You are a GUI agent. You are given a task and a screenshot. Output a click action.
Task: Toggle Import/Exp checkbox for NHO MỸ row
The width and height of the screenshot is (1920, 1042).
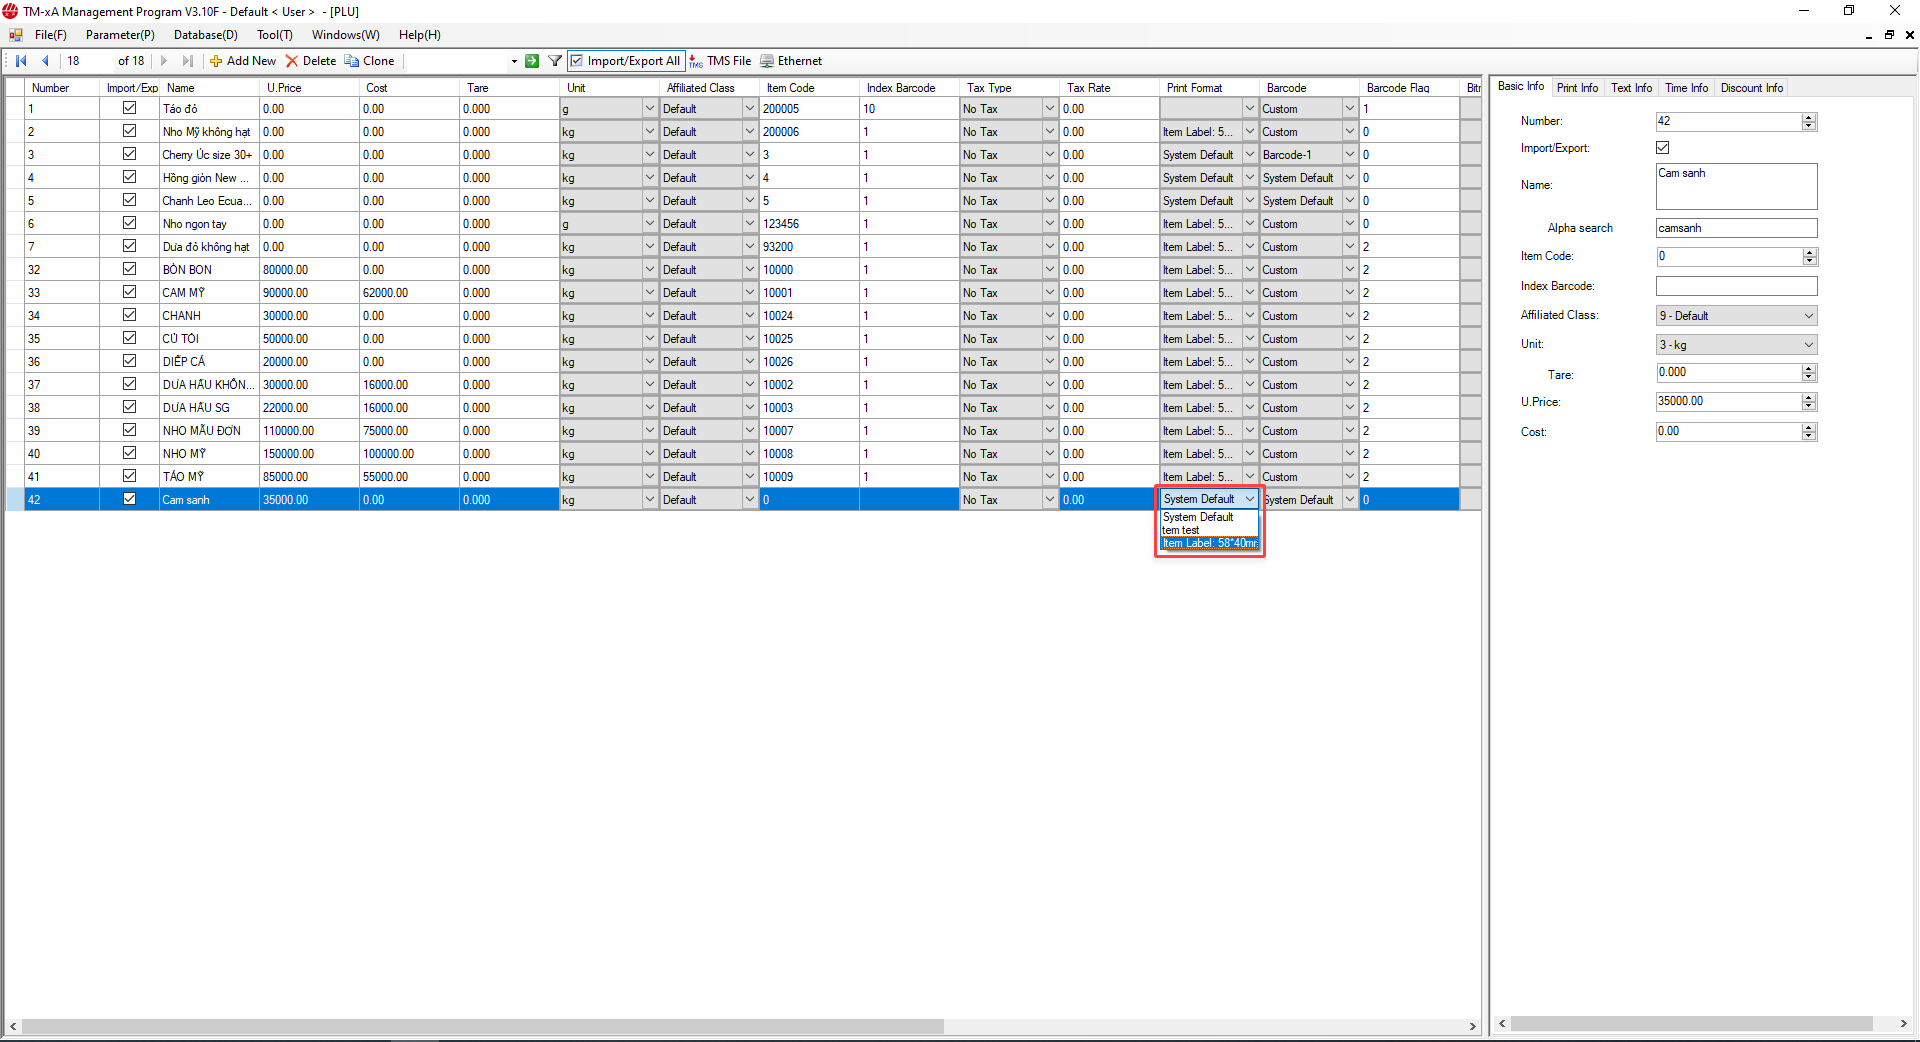[129, 453]
